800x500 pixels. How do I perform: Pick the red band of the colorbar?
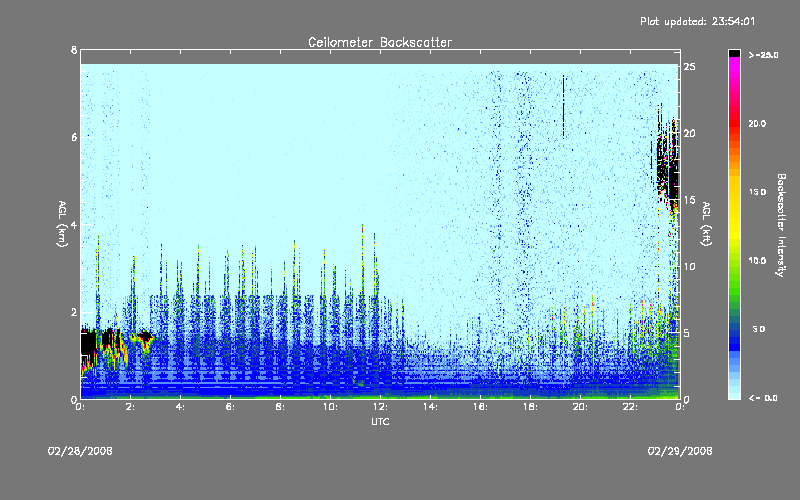[734, 122]
